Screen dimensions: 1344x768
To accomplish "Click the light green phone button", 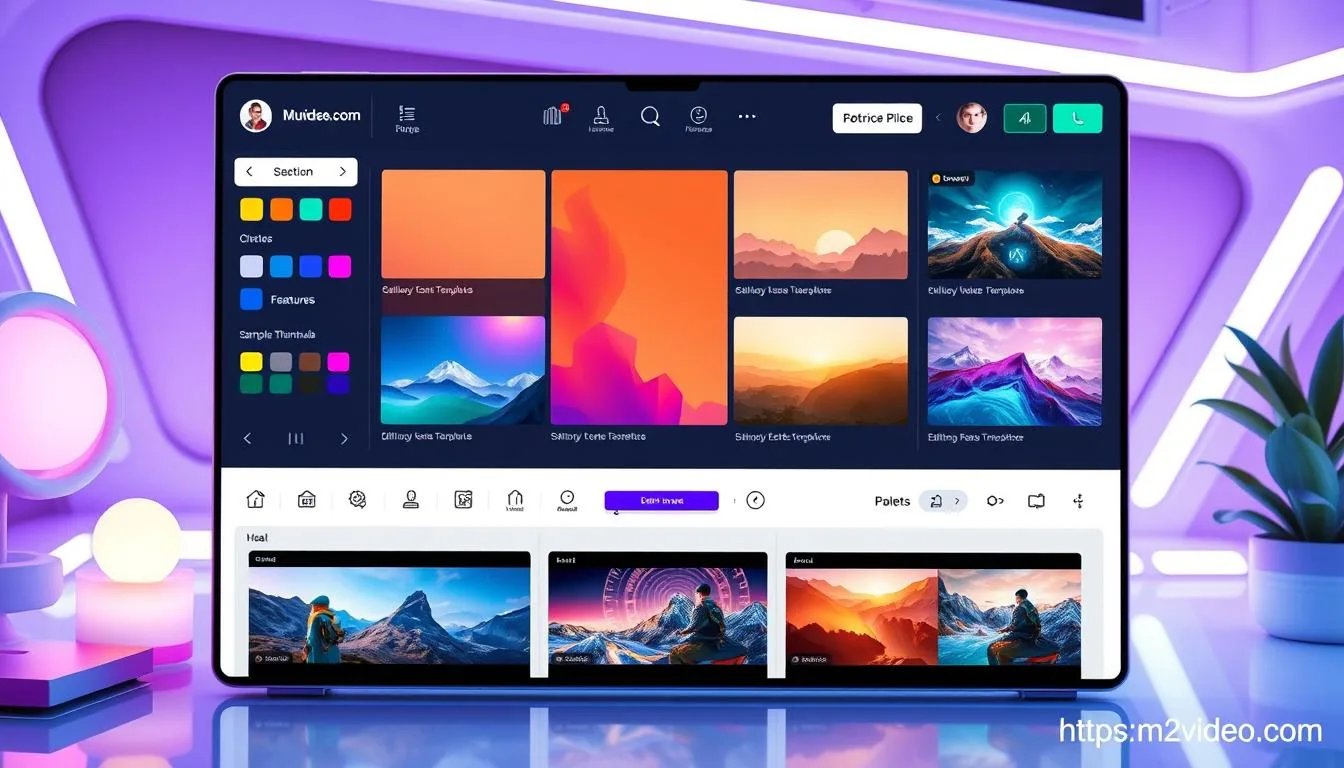I will coord(1077,118).
